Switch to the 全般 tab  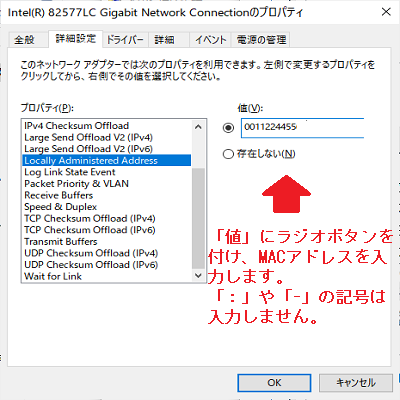[x=28, y=40]
